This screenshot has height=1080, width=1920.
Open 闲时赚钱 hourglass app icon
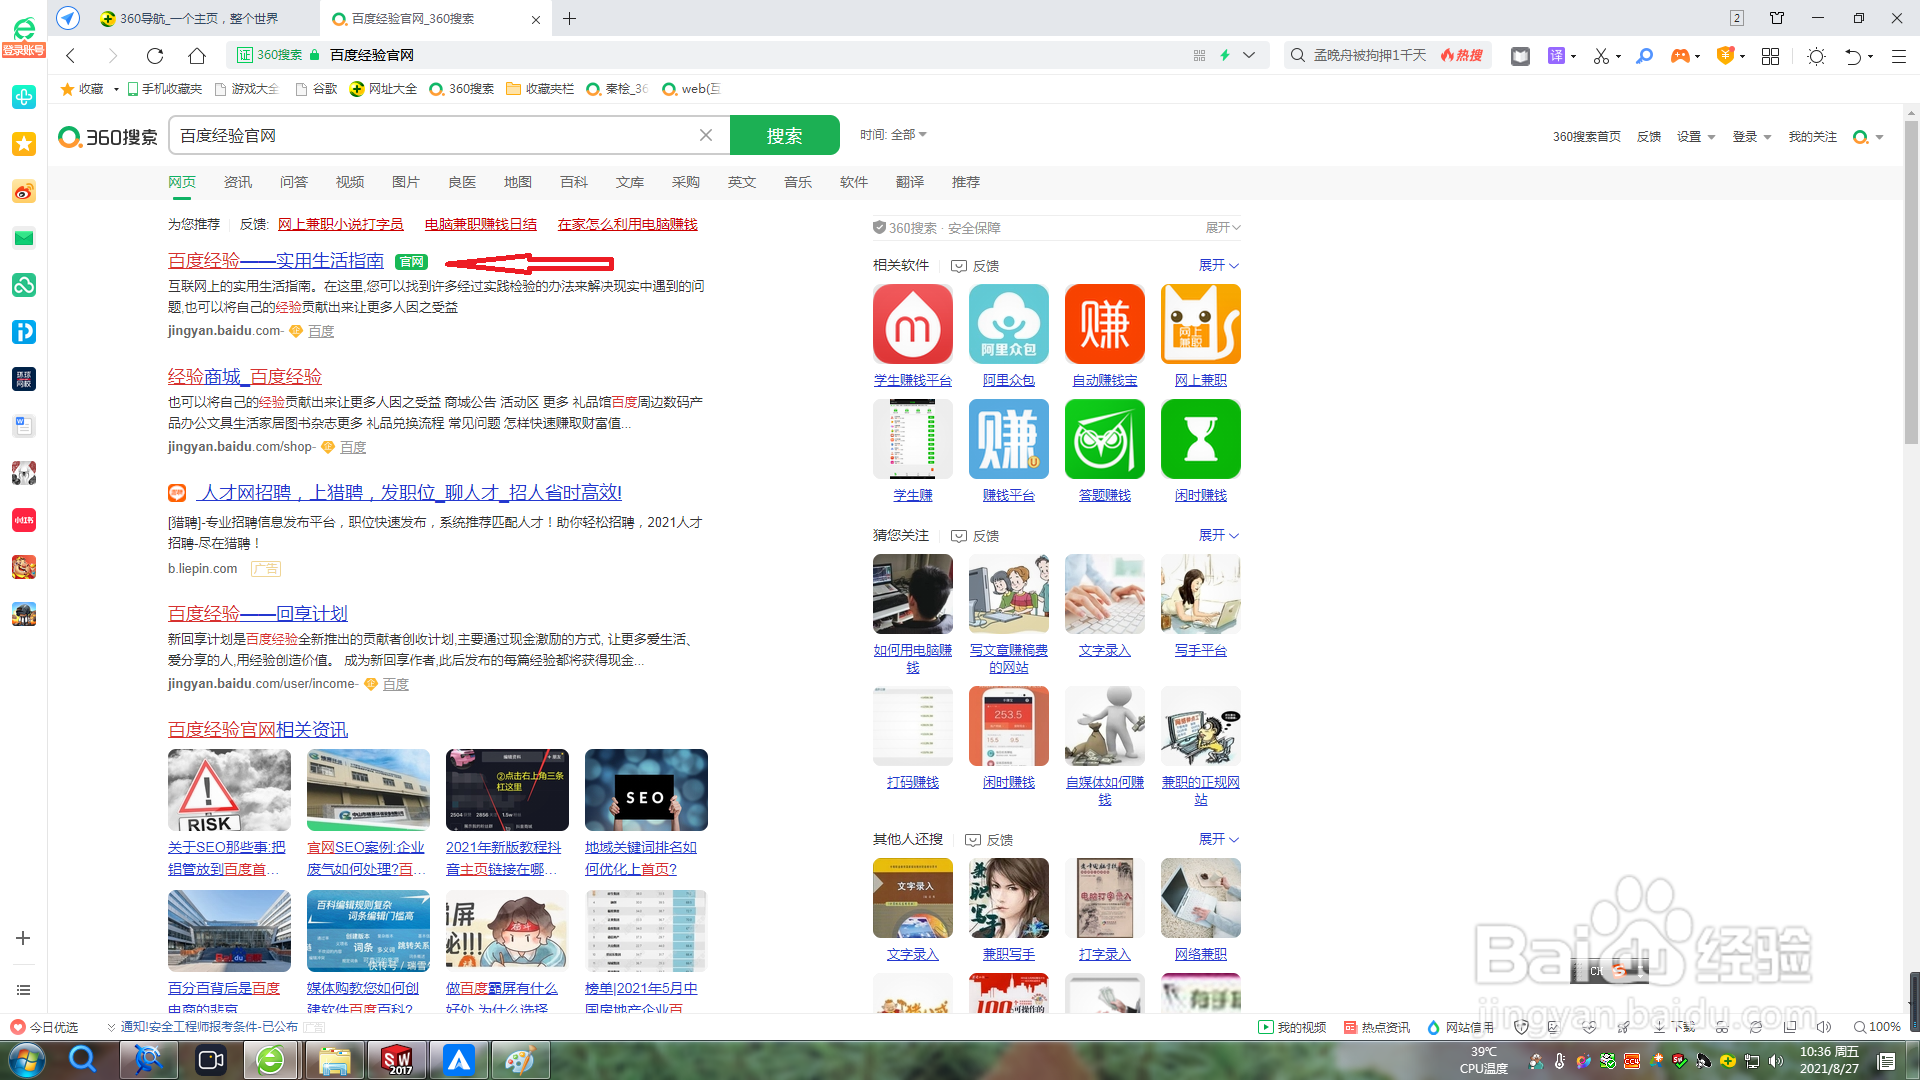tap(1201, 439)
